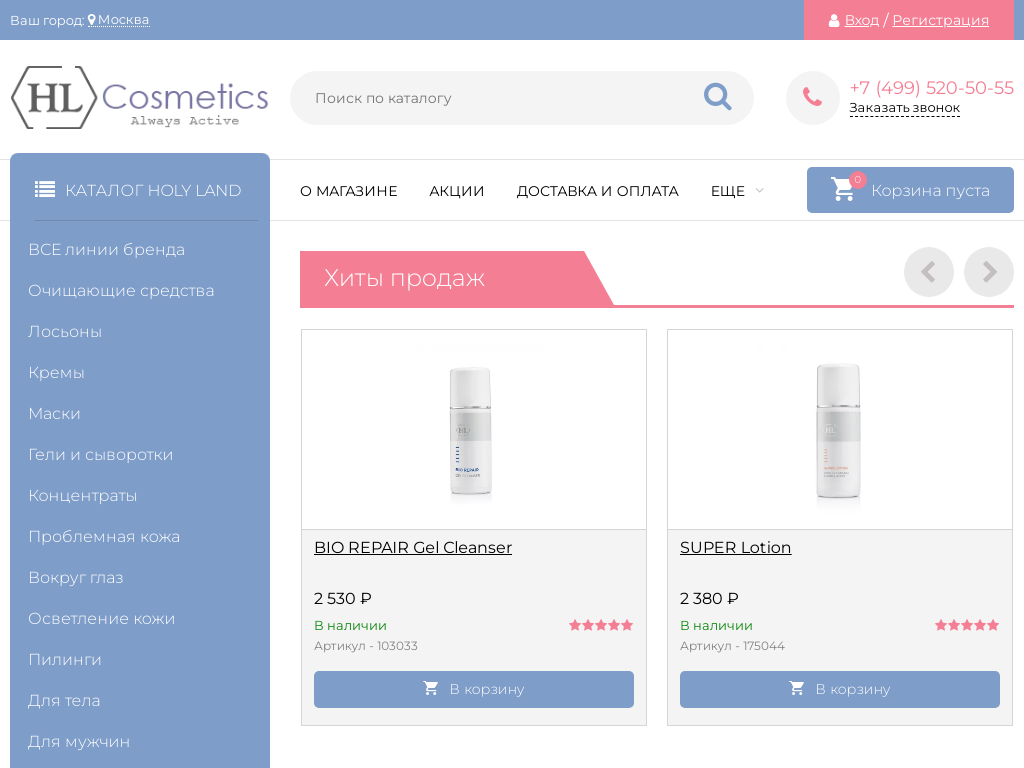Select Для тела category
This screenshot has height=768, width=1024.
click(x=64, y=701)
